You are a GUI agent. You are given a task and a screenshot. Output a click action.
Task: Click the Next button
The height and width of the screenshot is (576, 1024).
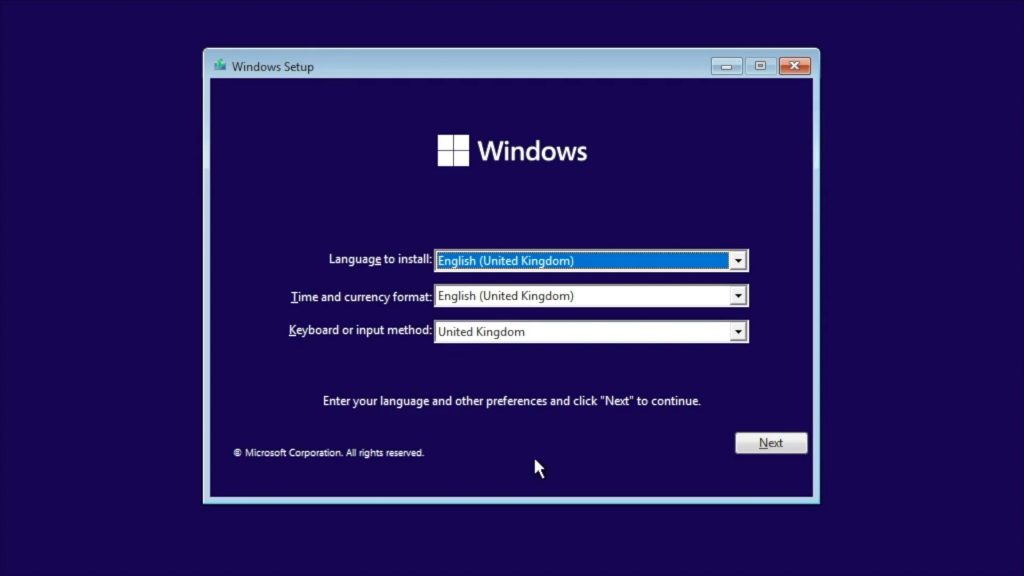point(770,442)
